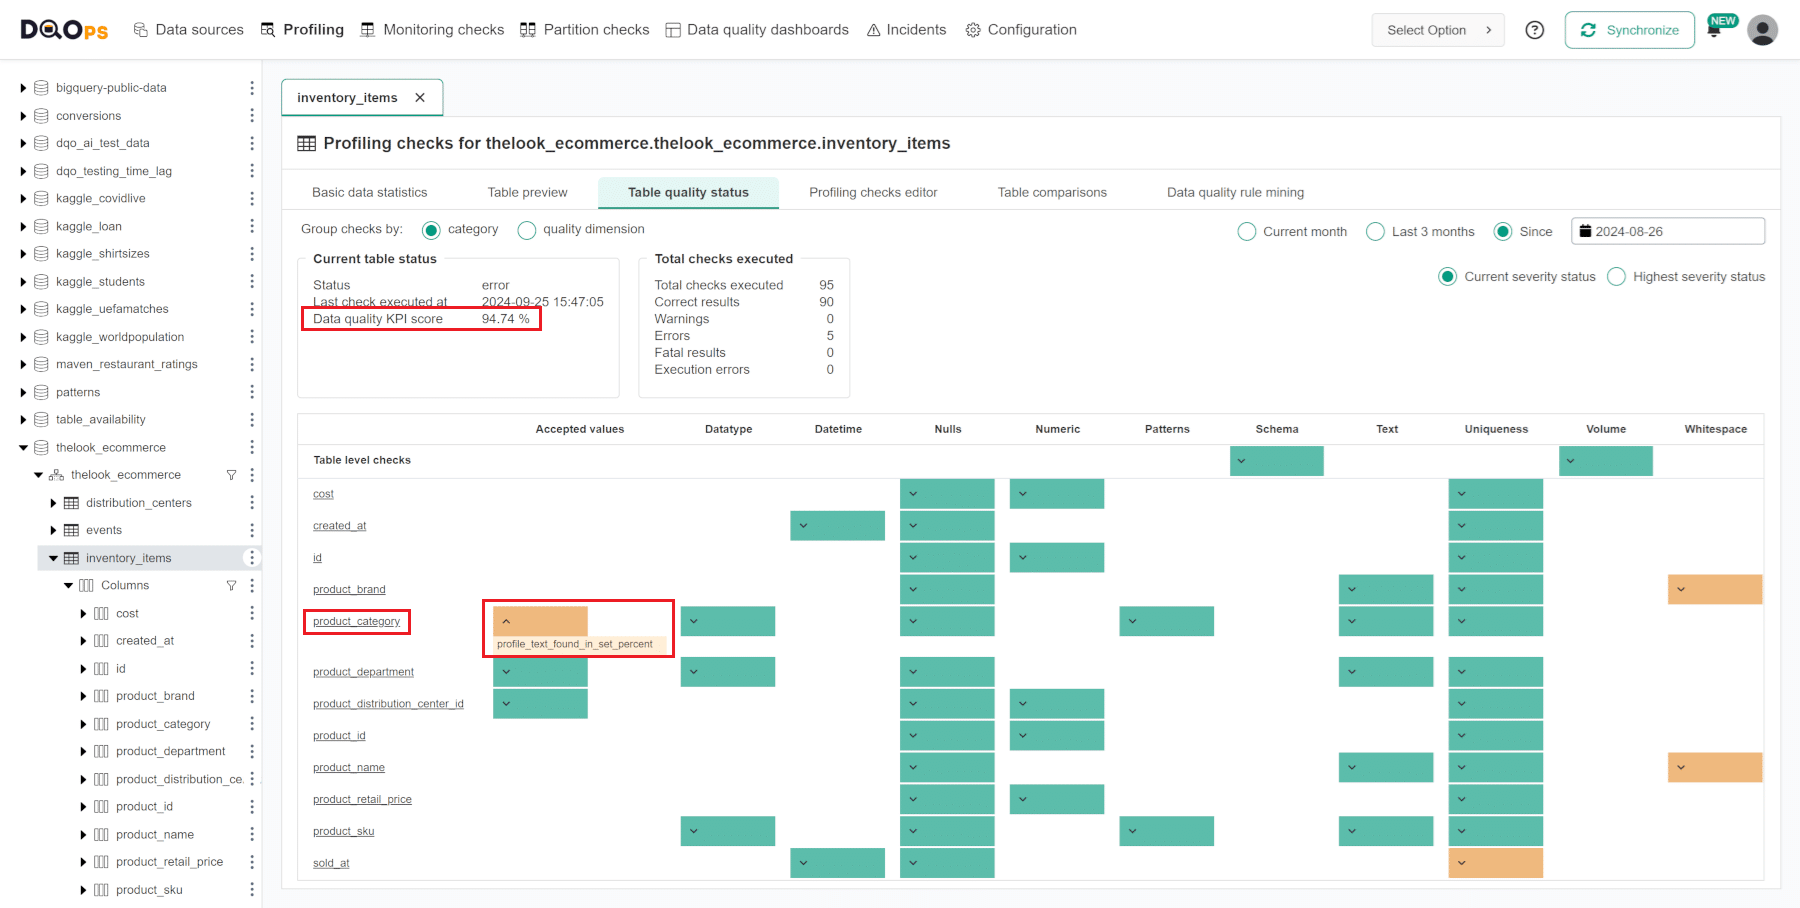Open kebab menu for patterns connection
Viewport: 1800px width, 908px height.
click(x=252, y=392)
